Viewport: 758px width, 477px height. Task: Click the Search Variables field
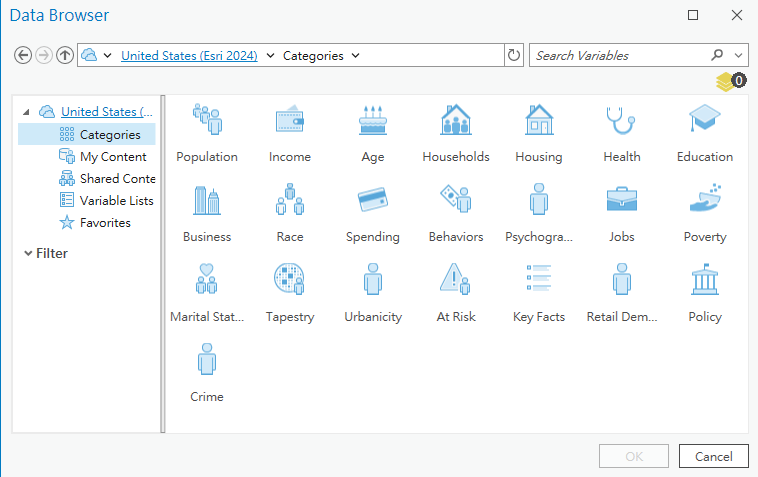(618, 56)
